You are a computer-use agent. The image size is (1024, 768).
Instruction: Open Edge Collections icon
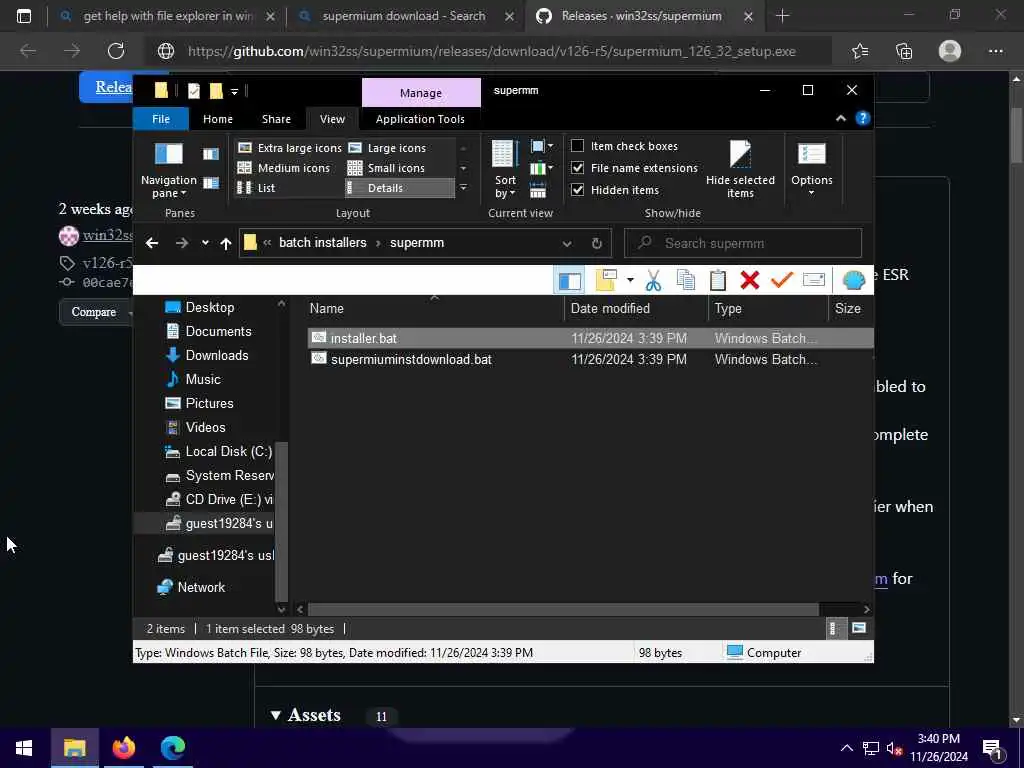coord(904,51)
